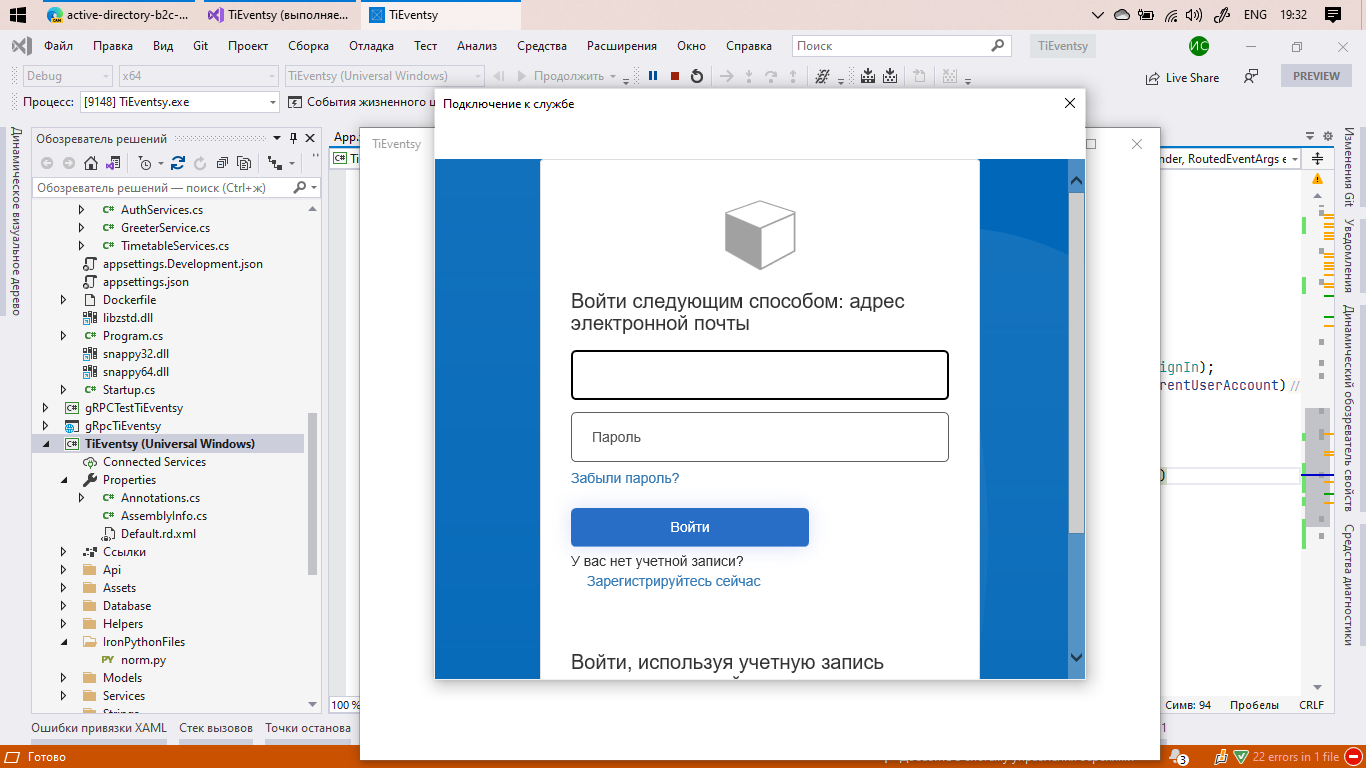Open the Расширения menu
1366x768 pixels.
(622, 46)
